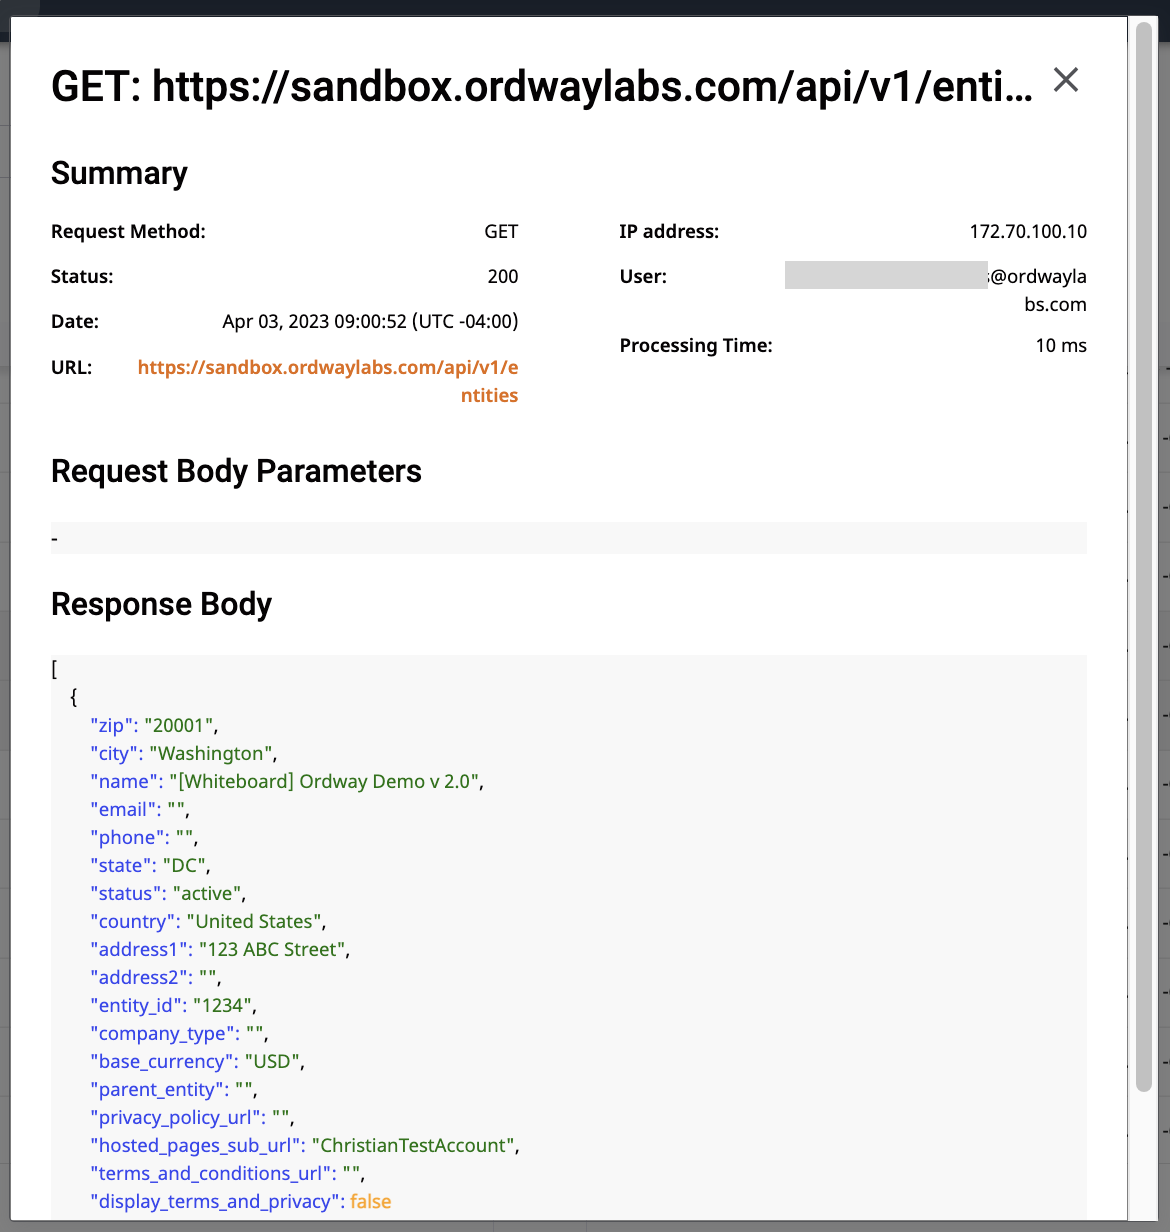Screen dimensions: 1170x1232
Task: Click the IP address label
Action: click(669, 231)
